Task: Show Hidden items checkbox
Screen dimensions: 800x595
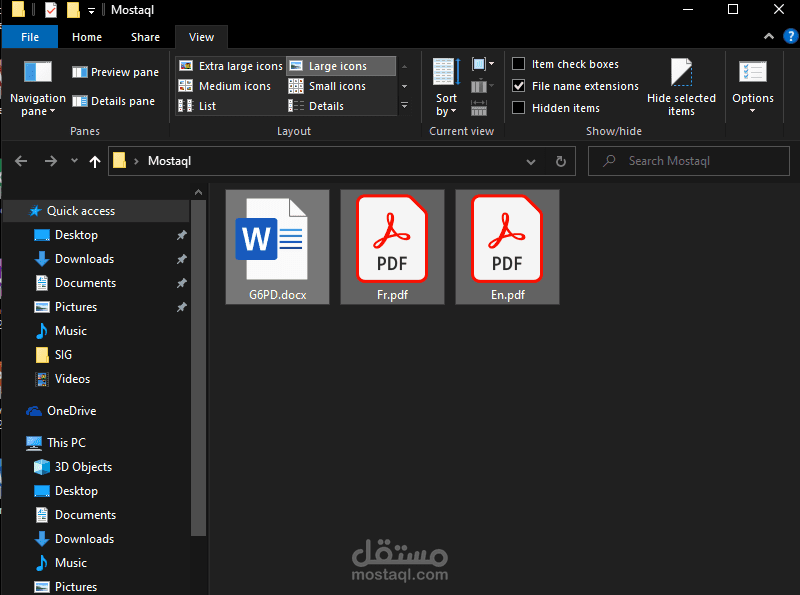Action: pyautogui.click(x=519, y=108)
